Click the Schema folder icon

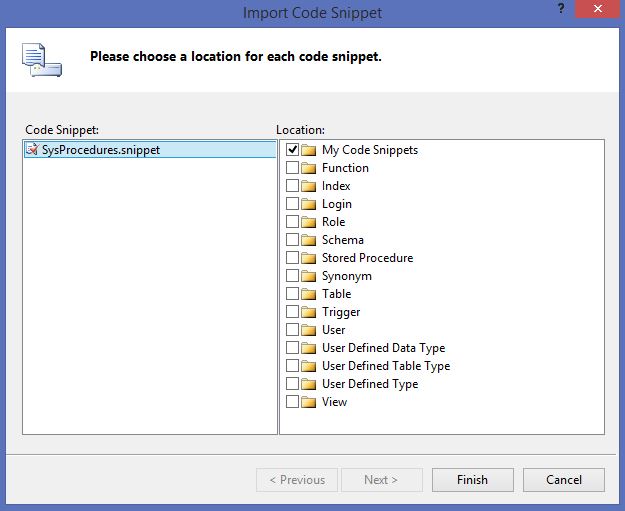309,240
